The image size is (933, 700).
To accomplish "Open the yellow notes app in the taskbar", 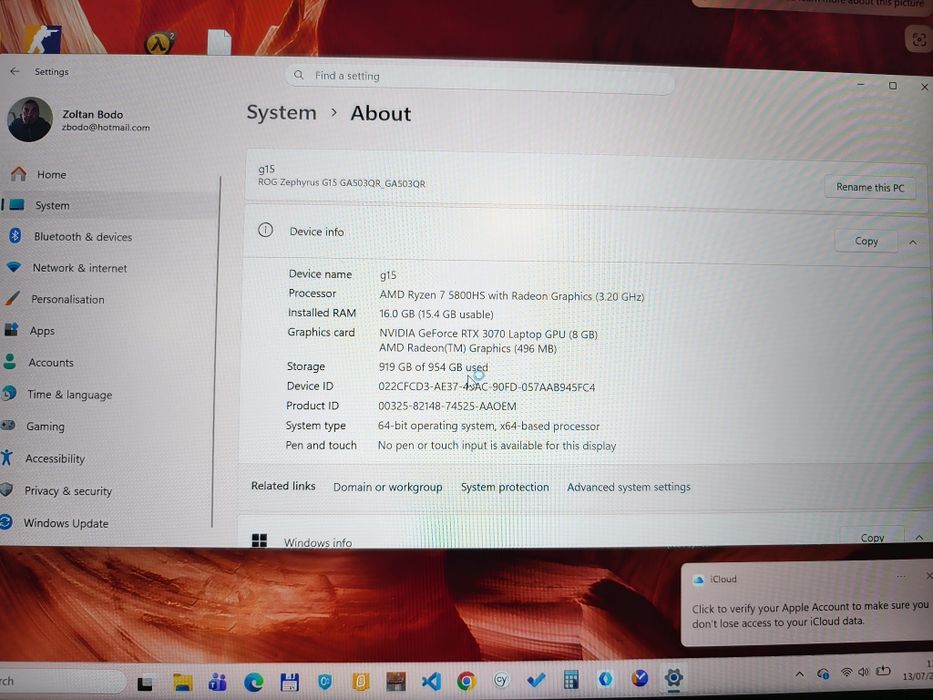I will coord(361,682).
